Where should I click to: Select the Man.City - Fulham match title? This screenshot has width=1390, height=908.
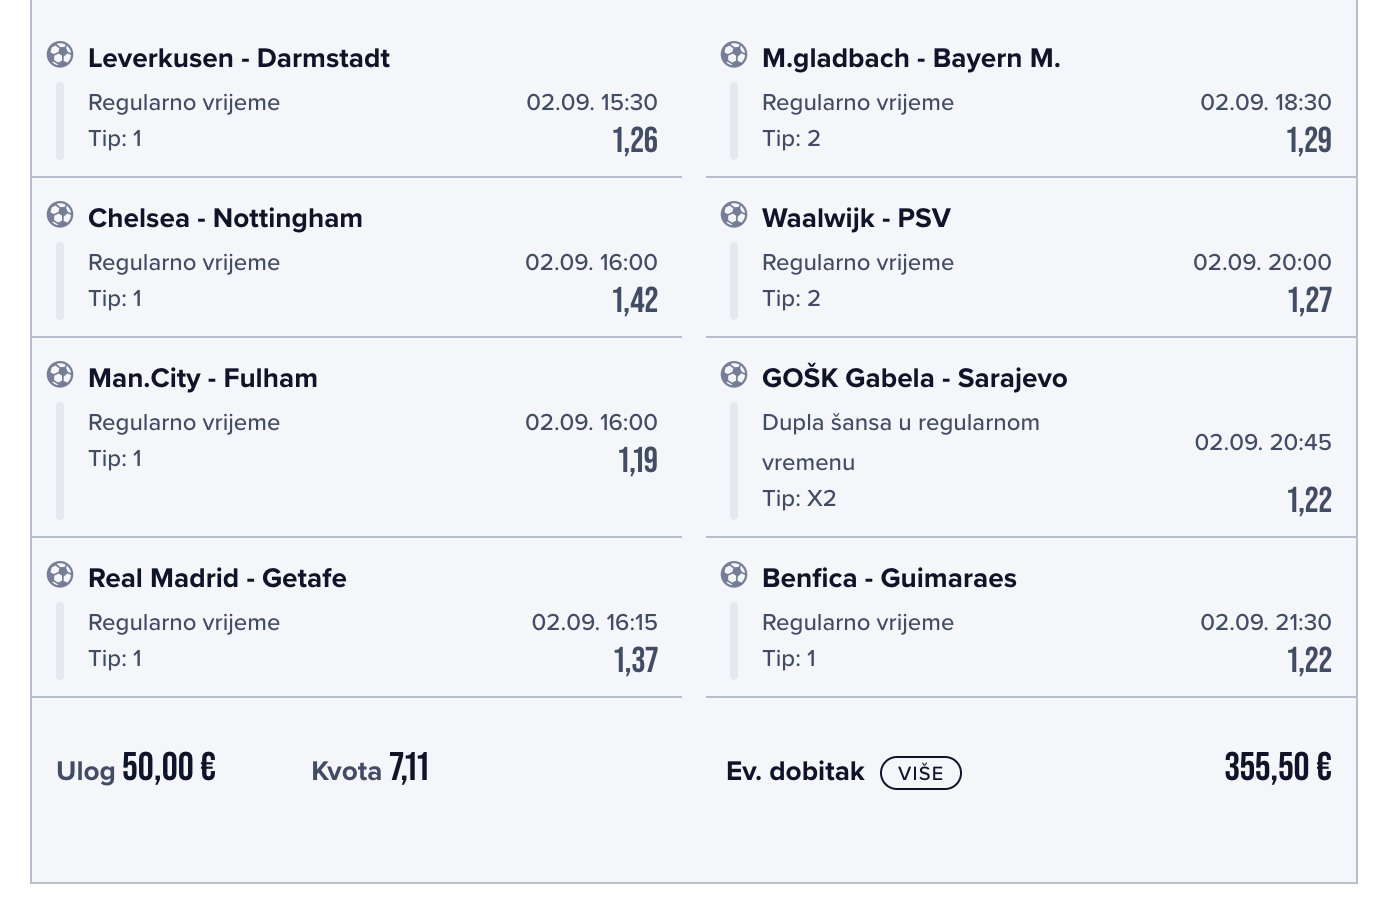(x=203, y=378)
